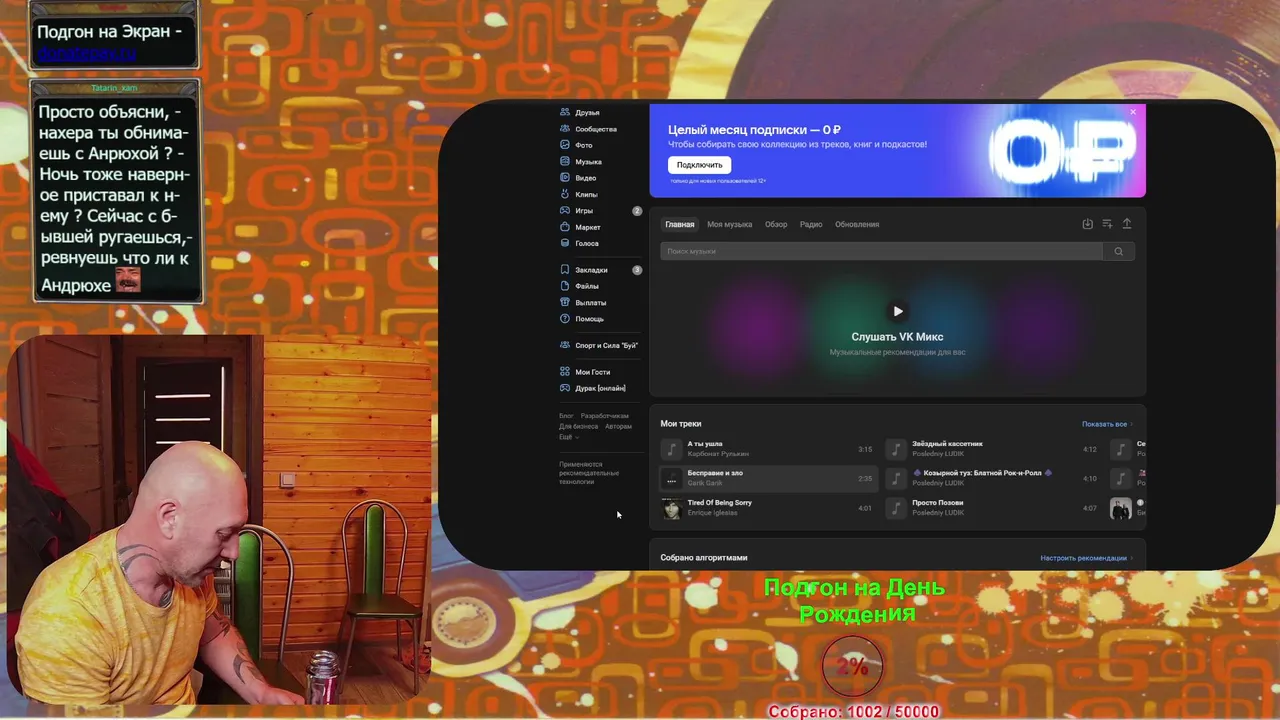
Task: Click the Видео icon in sidebar
Action: pos(565,178)
